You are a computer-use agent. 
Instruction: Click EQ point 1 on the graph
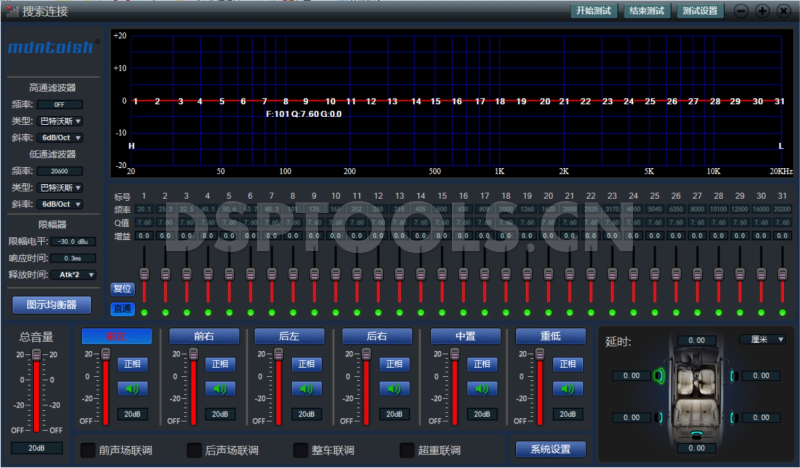pyautogui.click(x=135, y=101)
